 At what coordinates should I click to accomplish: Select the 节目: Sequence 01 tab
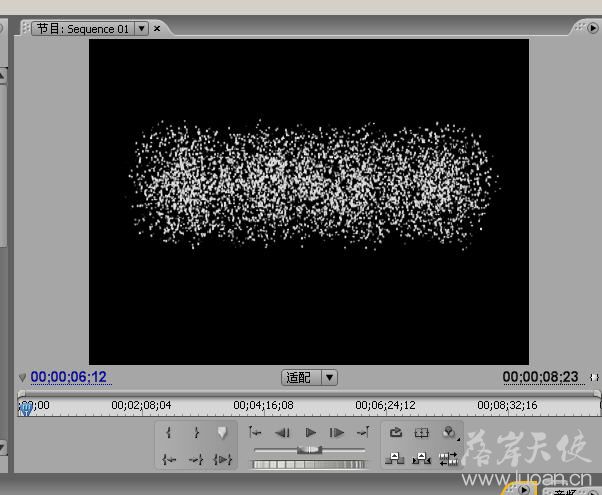point(83,29)
